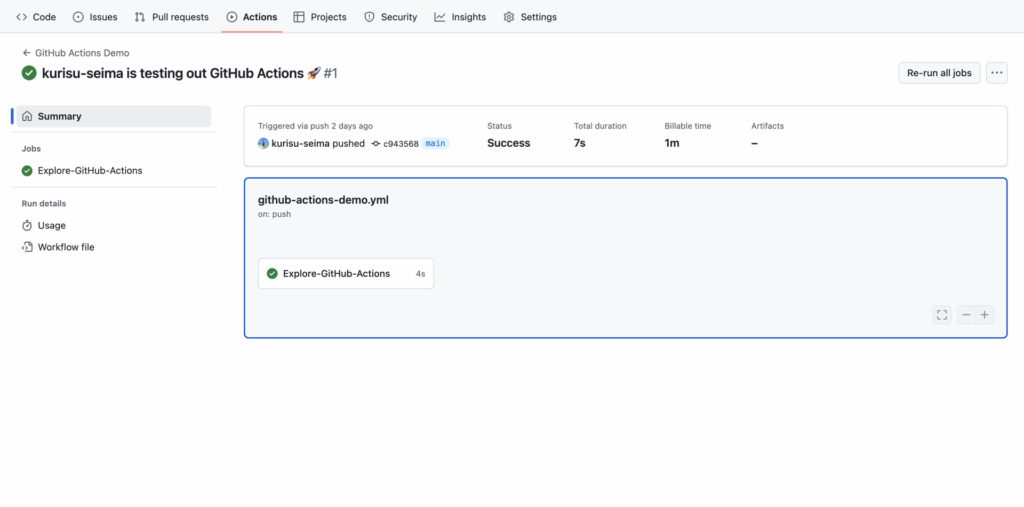Select the Explore-GitHub-Actions job card in graph
Image resolution: width=1024 pixels, height=507 pixels.
click(345, 274)
